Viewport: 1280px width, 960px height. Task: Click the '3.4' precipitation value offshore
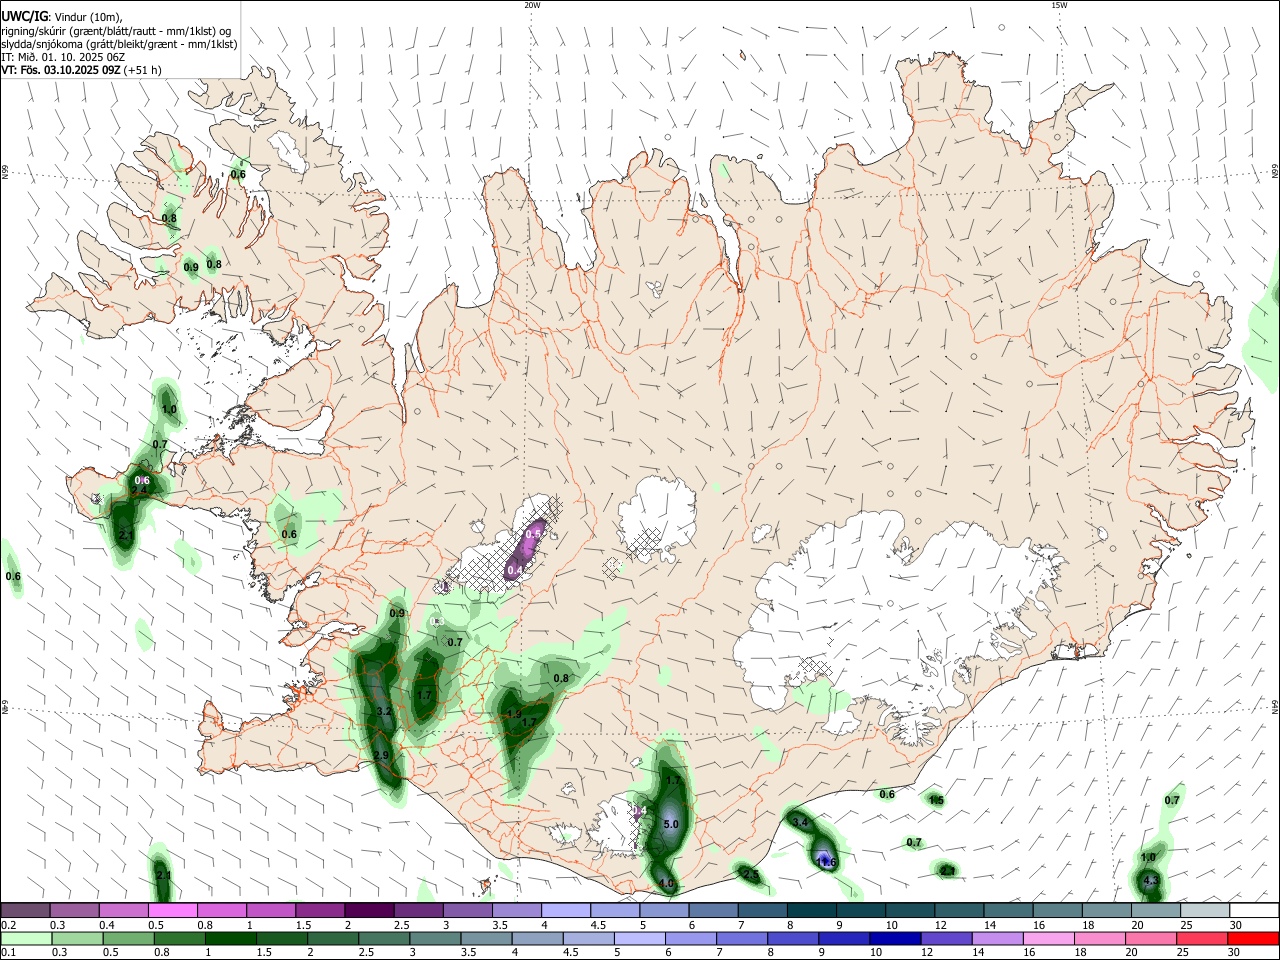pos(800,822)
